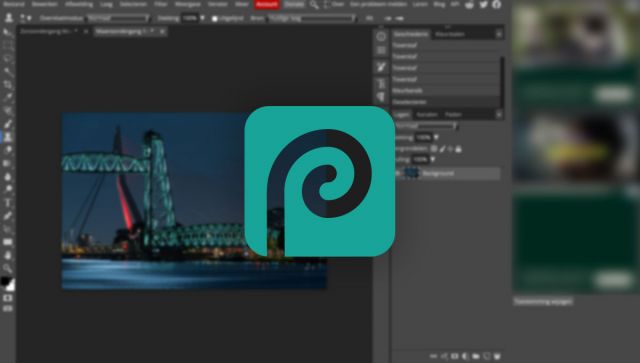
Task: Open the Selecteren menu
Action: point(133,4)
